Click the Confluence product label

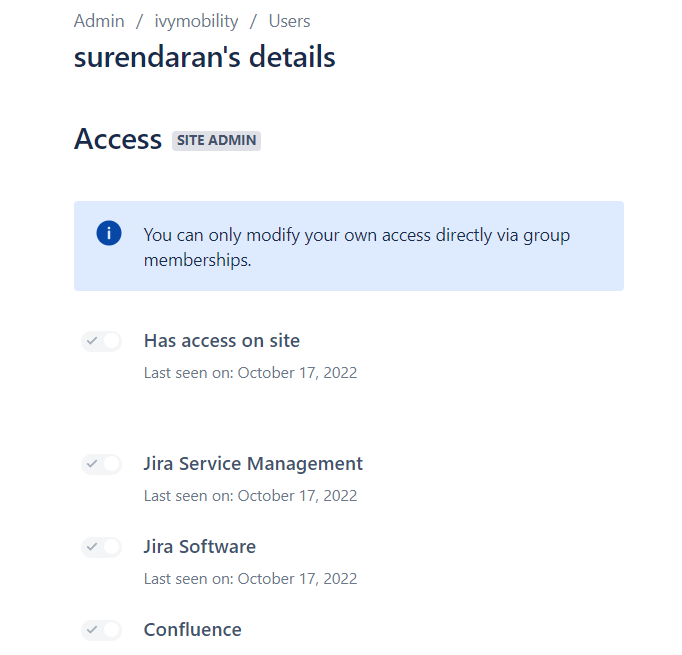193,630
